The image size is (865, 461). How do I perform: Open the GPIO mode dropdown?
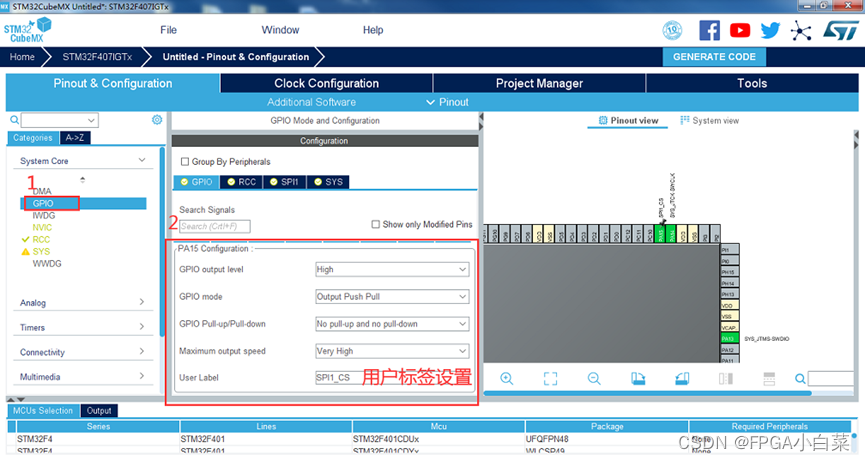pos(392,296)
